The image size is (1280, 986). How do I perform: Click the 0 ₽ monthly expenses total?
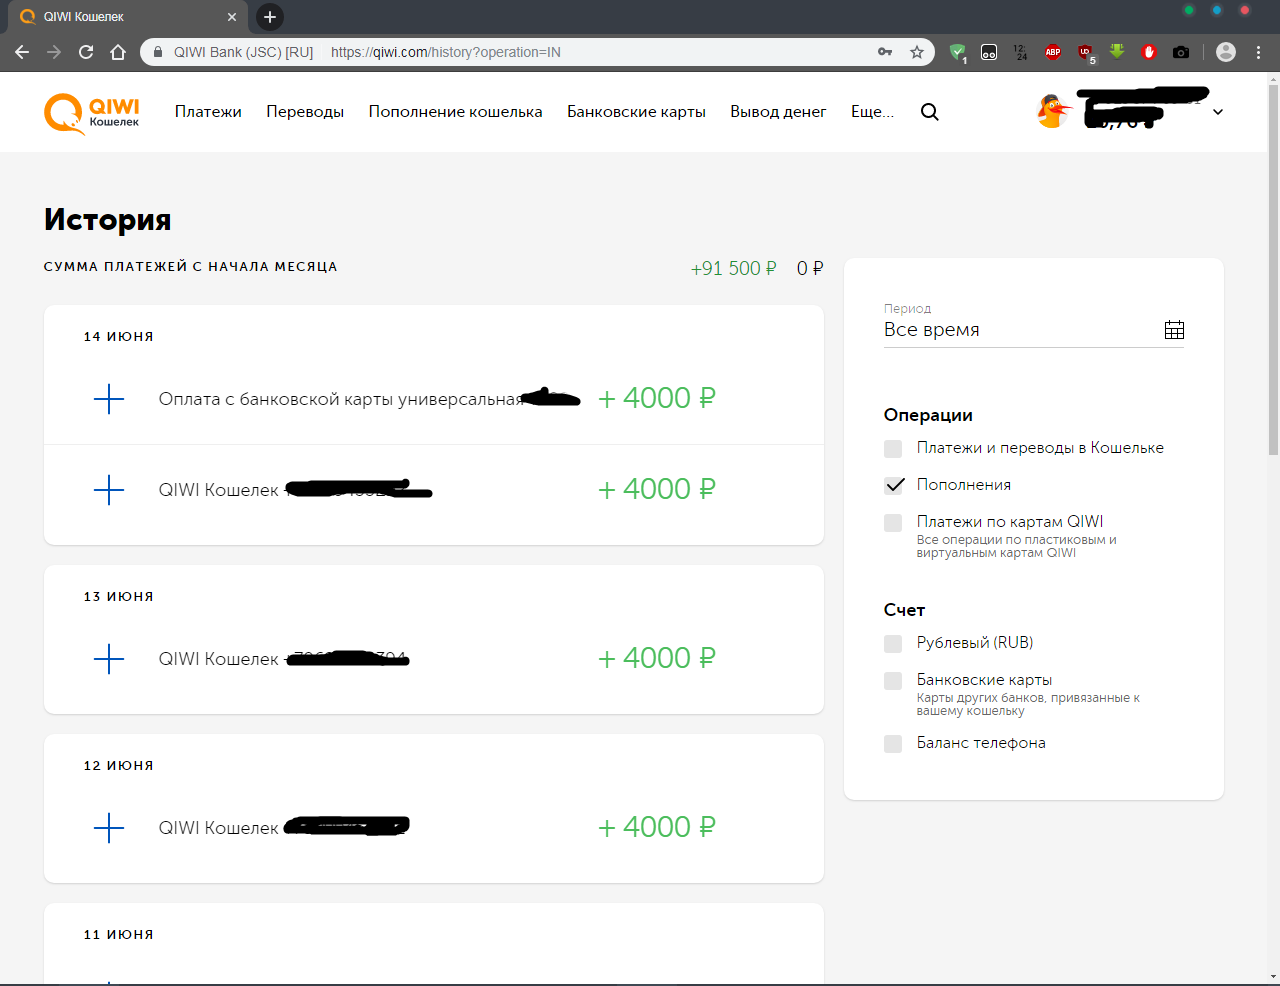point(810,269)
